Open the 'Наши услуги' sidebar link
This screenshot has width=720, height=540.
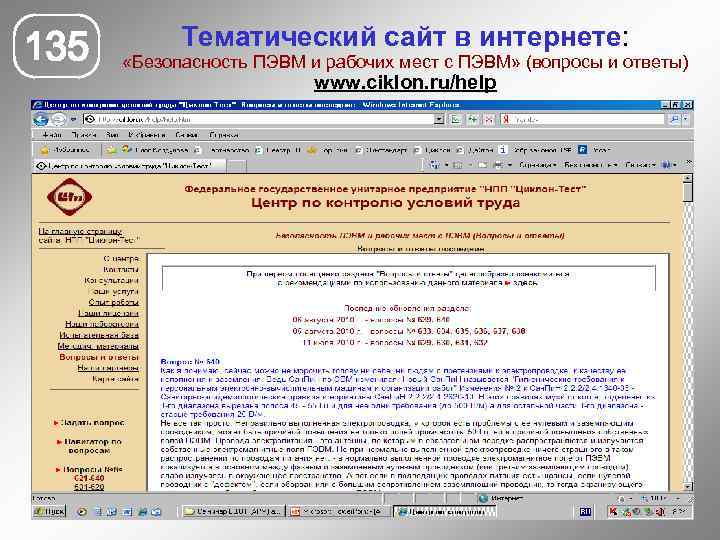pyautogui.click(x=113, y=291)
